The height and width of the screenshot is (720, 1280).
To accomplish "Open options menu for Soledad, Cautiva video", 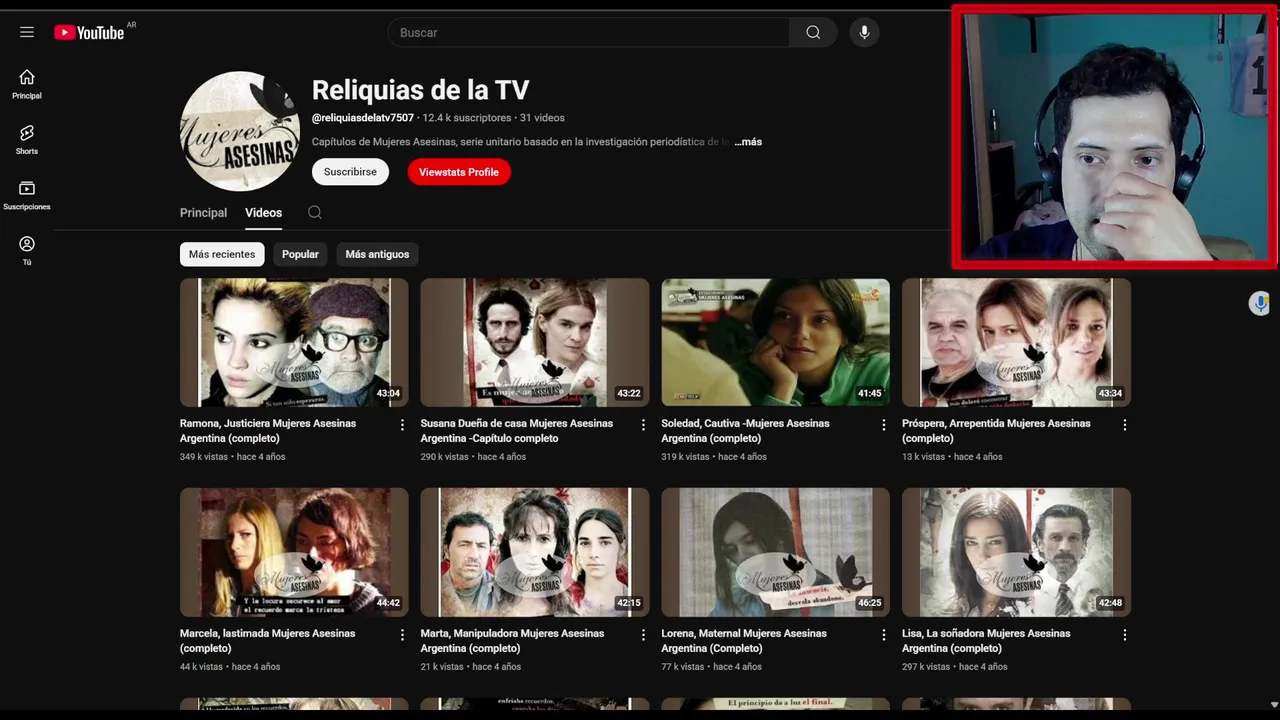I will click(x=884, y=425).
